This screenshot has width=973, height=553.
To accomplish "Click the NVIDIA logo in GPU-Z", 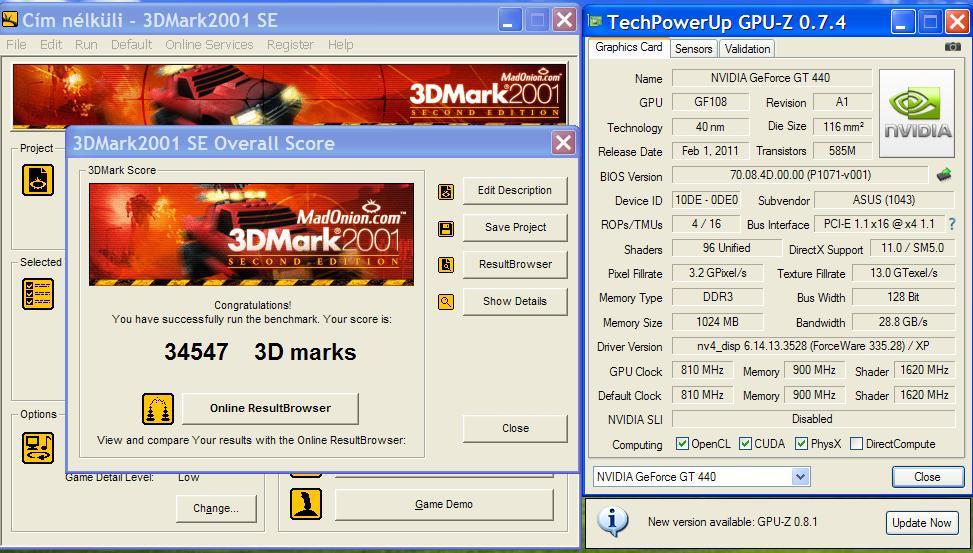I will pyautogui.click(x=917, y=113).
